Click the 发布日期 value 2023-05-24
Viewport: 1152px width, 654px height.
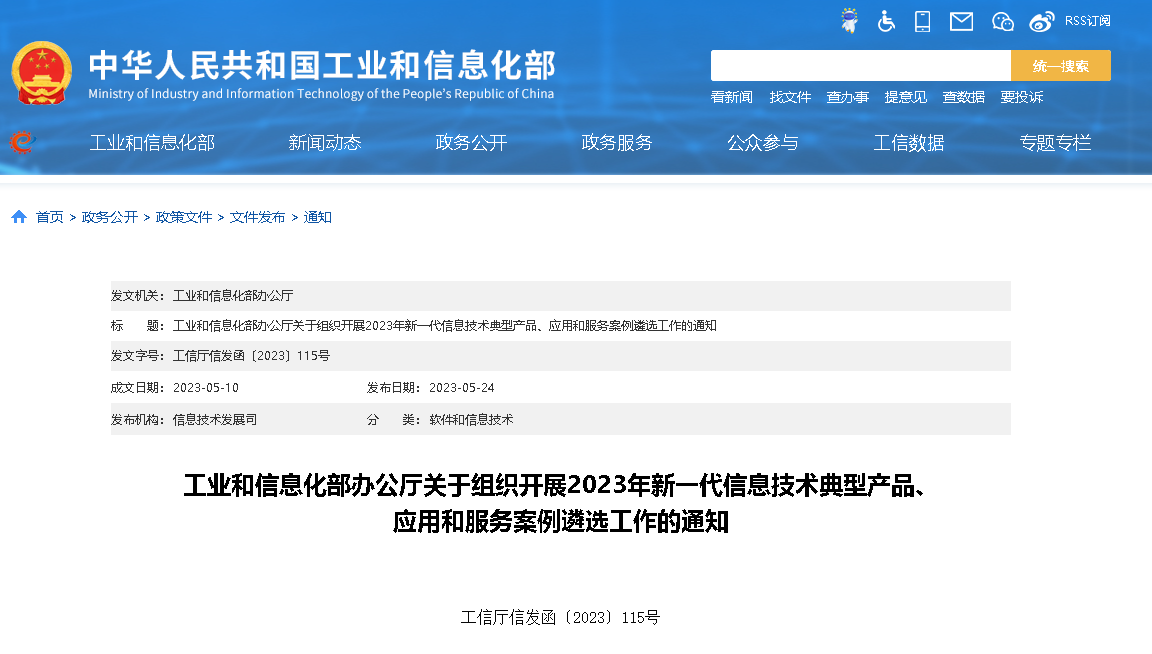coord(461,387)
